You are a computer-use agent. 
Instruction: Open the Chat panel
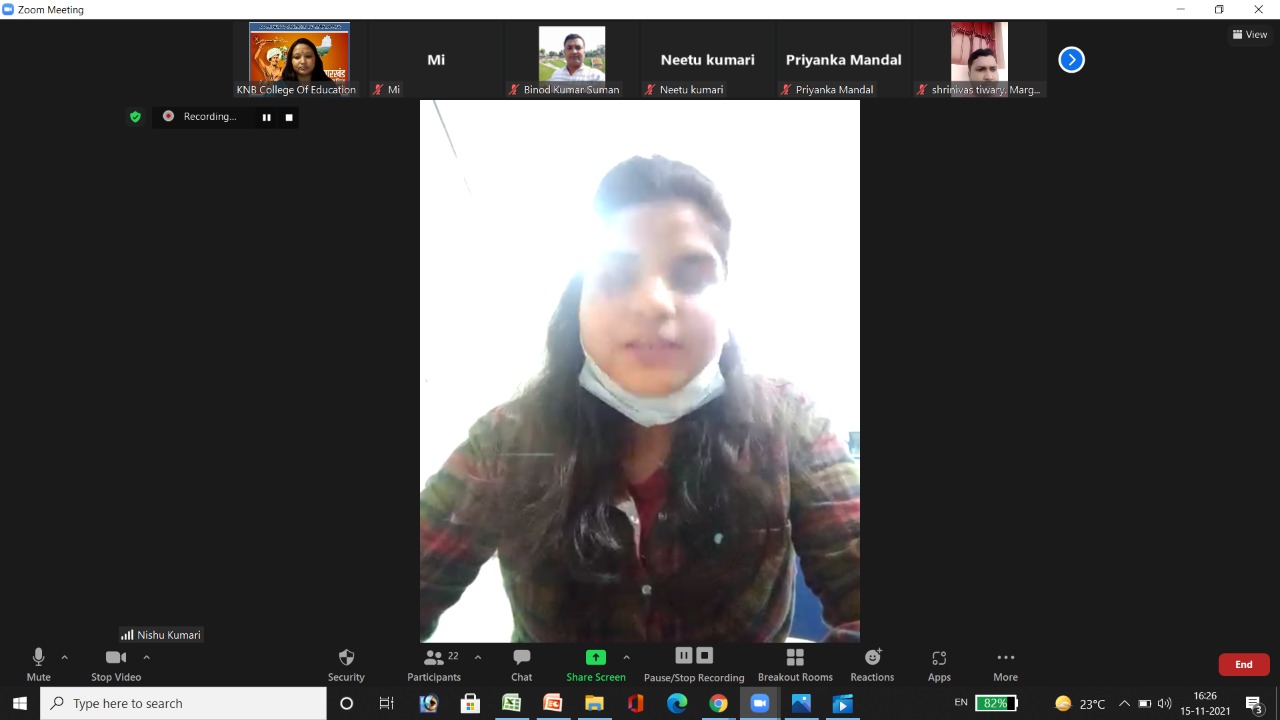[522, 665]
